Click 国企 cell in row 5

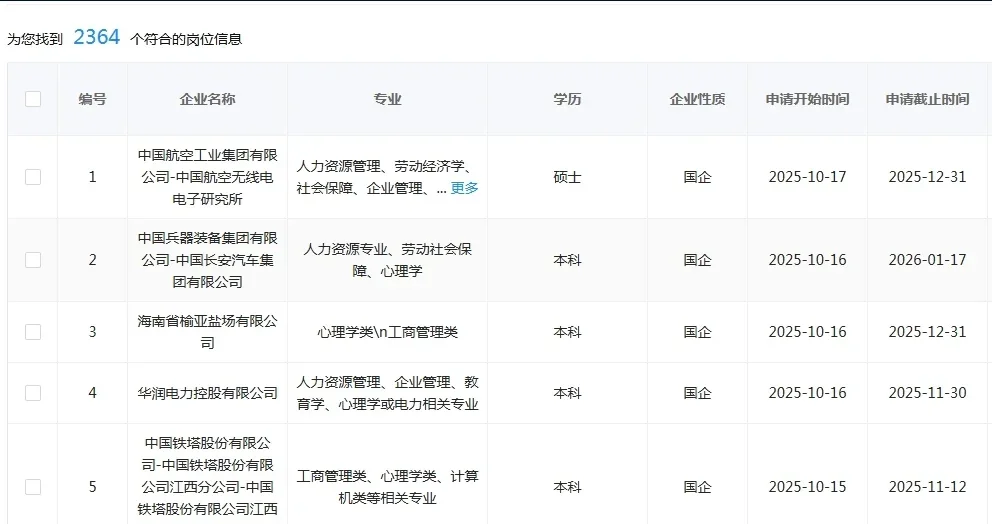[697, 487]
